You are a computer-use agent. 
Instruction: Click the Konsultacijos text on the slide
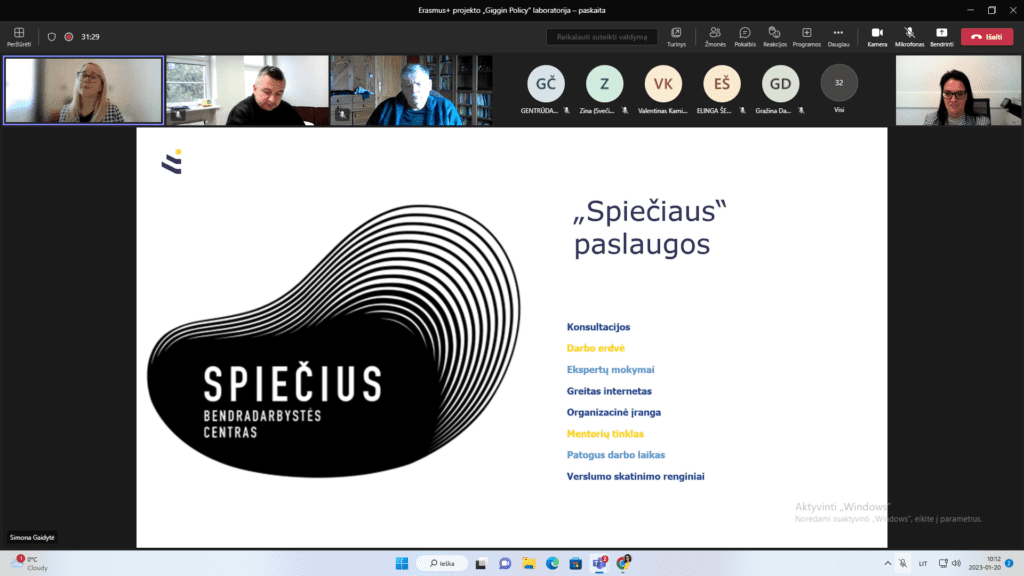[598, 327]
